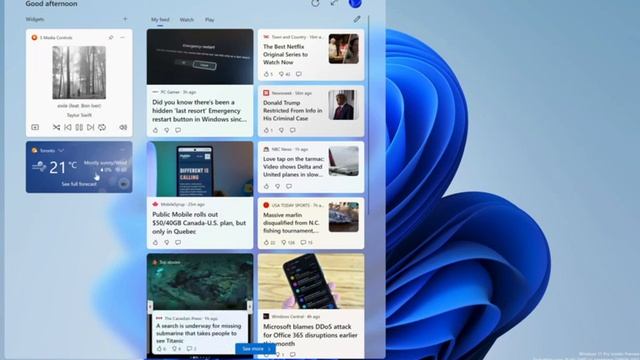Open the Massive marlin disqualified article
The height and width of the screenshot is (360, 640).
[x=291, y=223]
